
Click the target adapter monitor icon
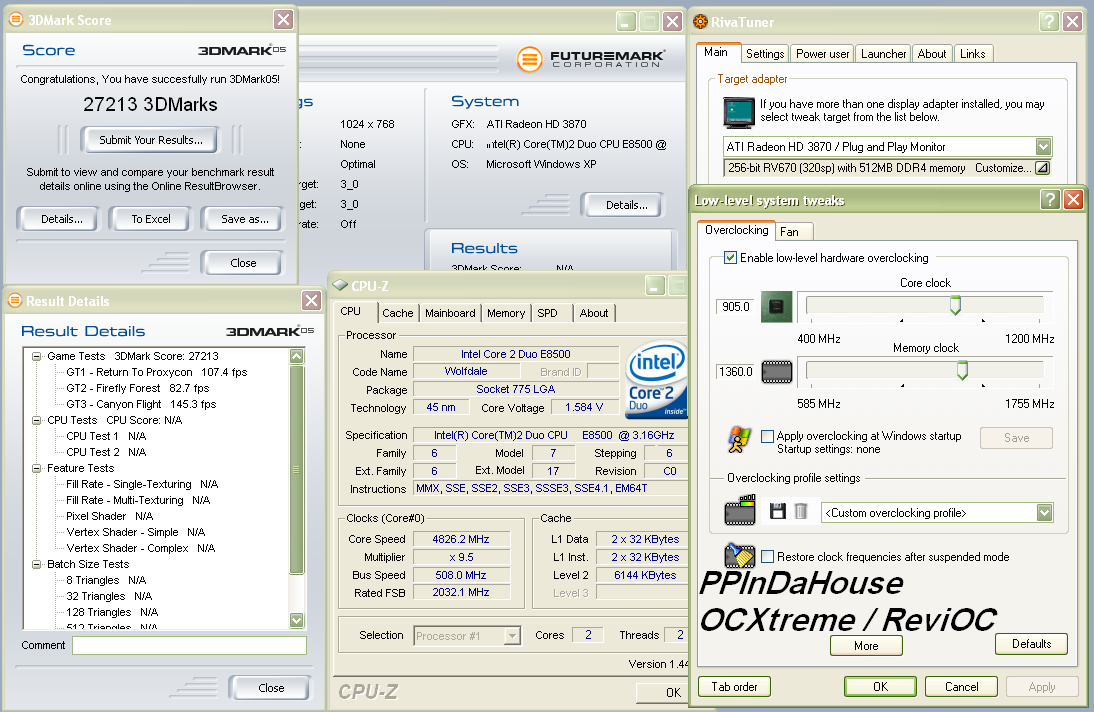[x=739, y=112]
